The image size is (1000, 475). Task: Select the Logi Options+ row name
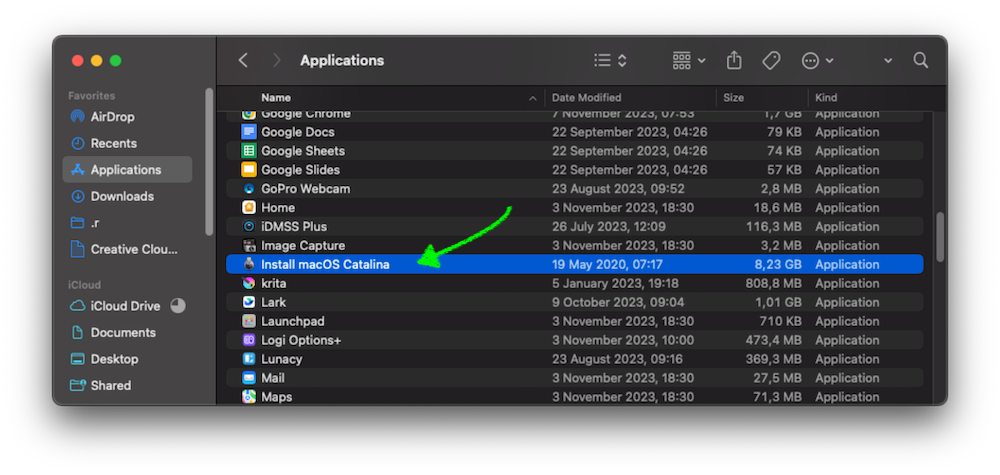(301, 340)
